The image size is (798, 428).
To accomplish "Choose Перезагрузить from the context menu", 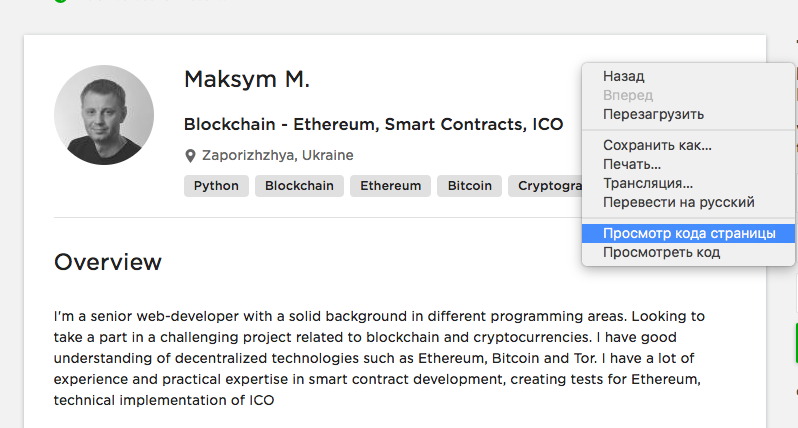I will (653, 114).
